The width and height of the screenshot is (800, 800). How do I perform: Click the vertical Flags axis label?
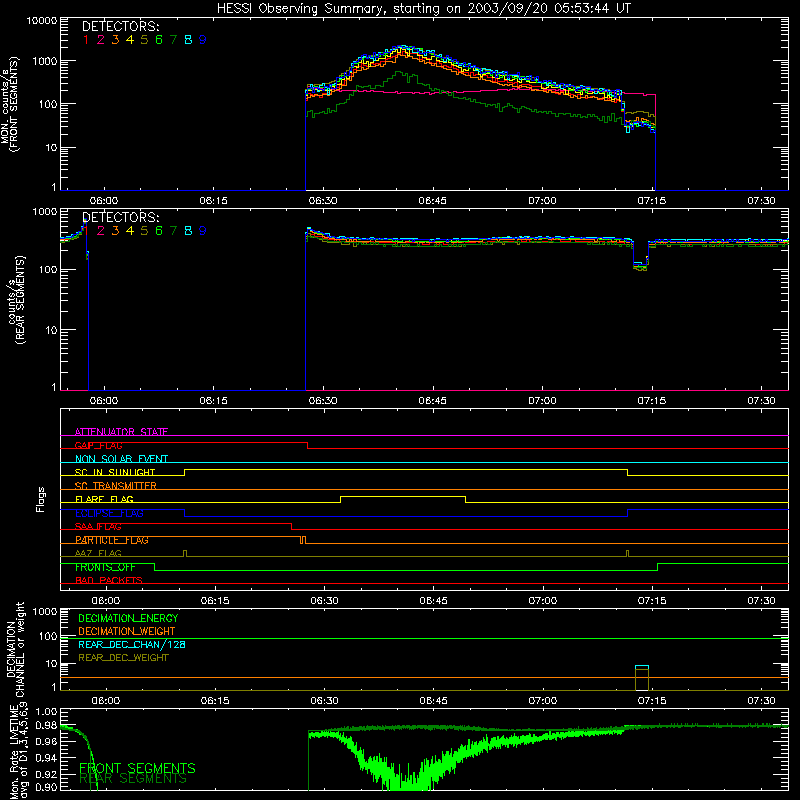[41, 499]
